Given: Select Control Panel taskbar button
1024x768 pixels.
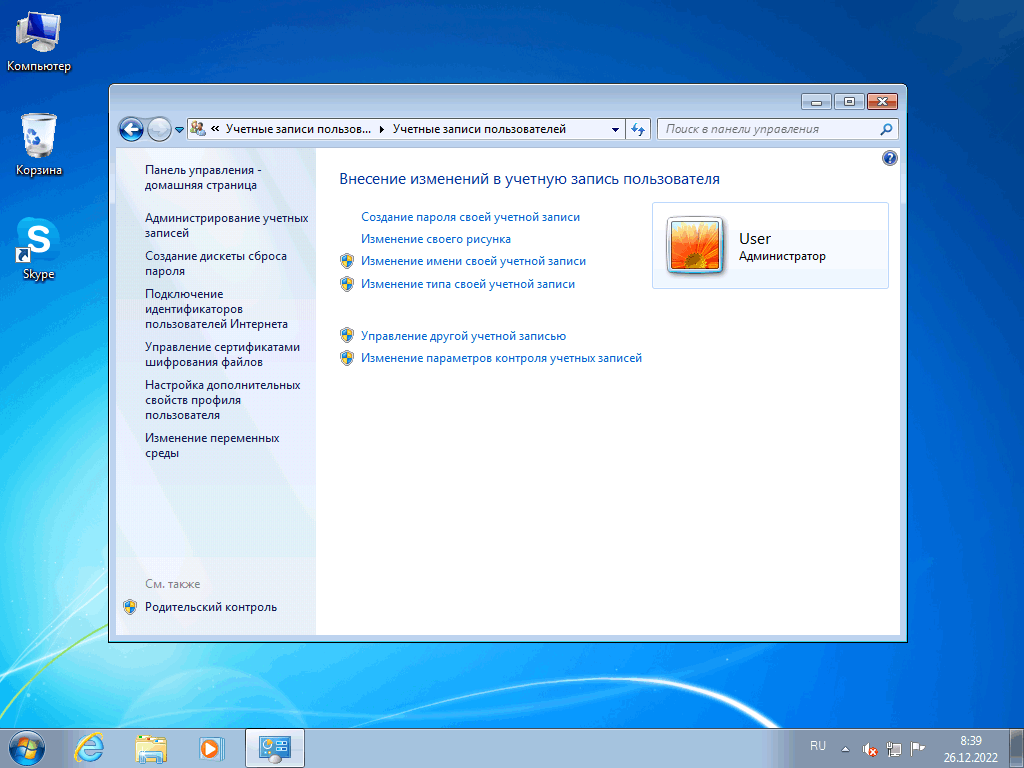Looking at the screenshot, I should (275, 748).
